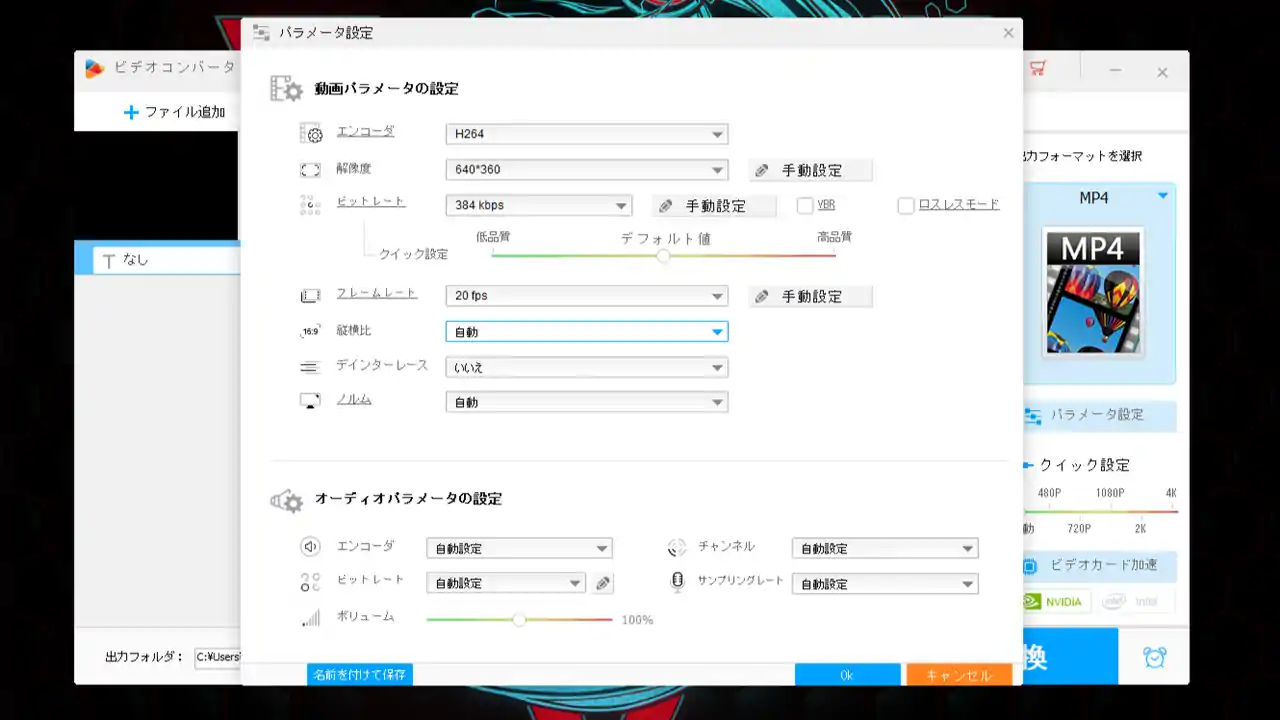This screenshot has height=720, width=1280.
Task: Enable the ロスレスモード checkbox
Action: coord(906,205)
